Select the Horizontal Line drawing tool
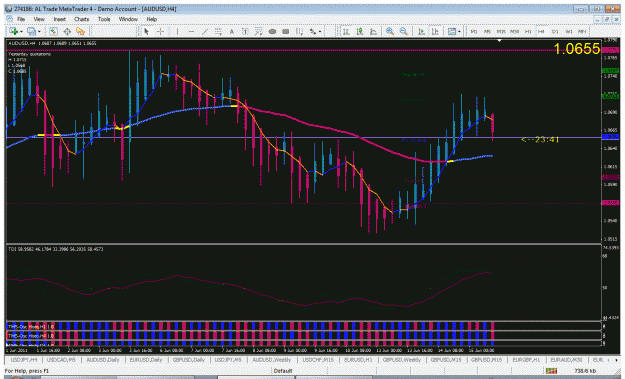This screenshot has height=379, width=625. pyautogui.click(x=191, y=31)
